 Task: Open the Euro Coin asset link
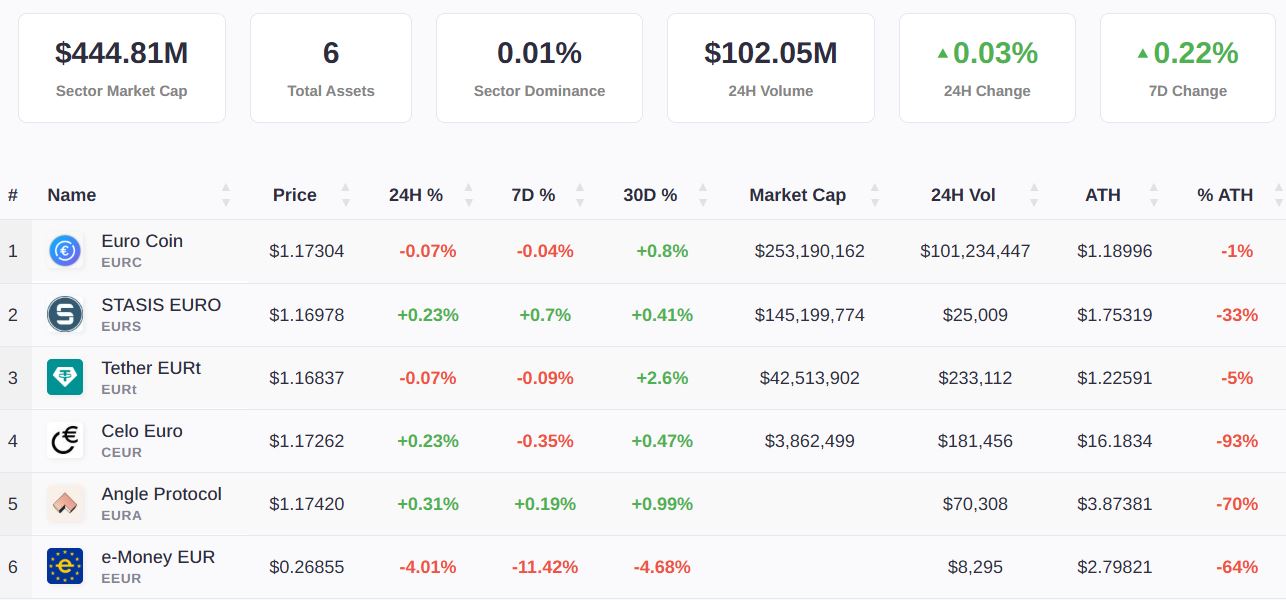(x=142, y=241)
